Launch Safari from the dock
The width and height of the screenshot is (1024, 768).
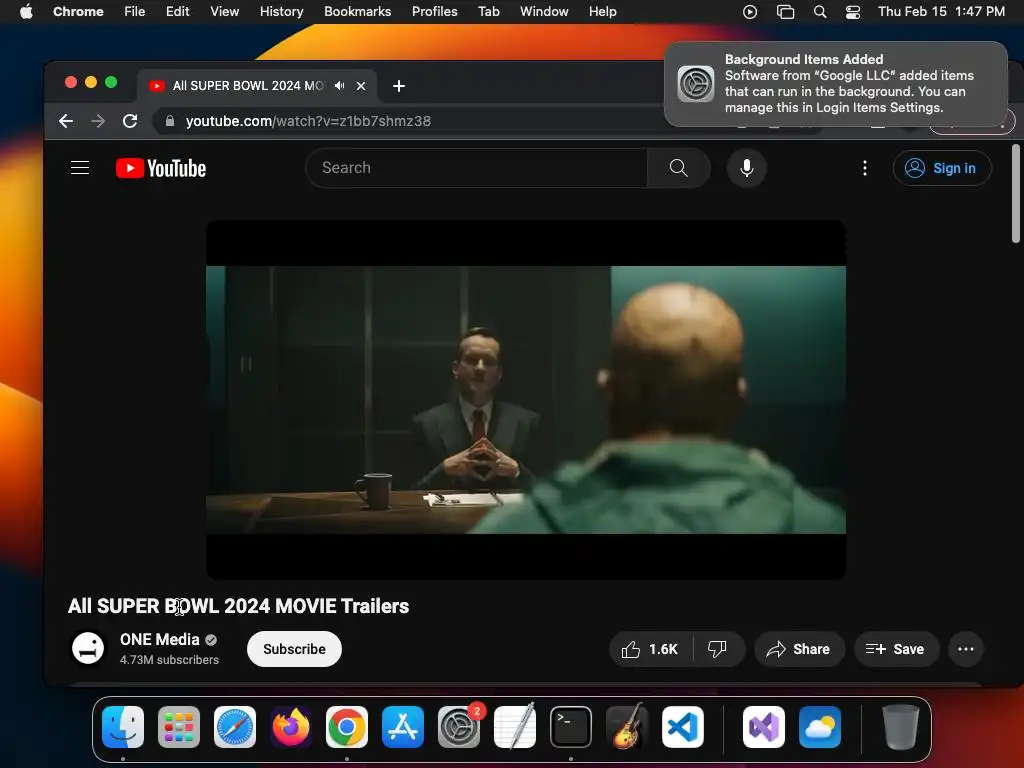(x=235, y=727)
